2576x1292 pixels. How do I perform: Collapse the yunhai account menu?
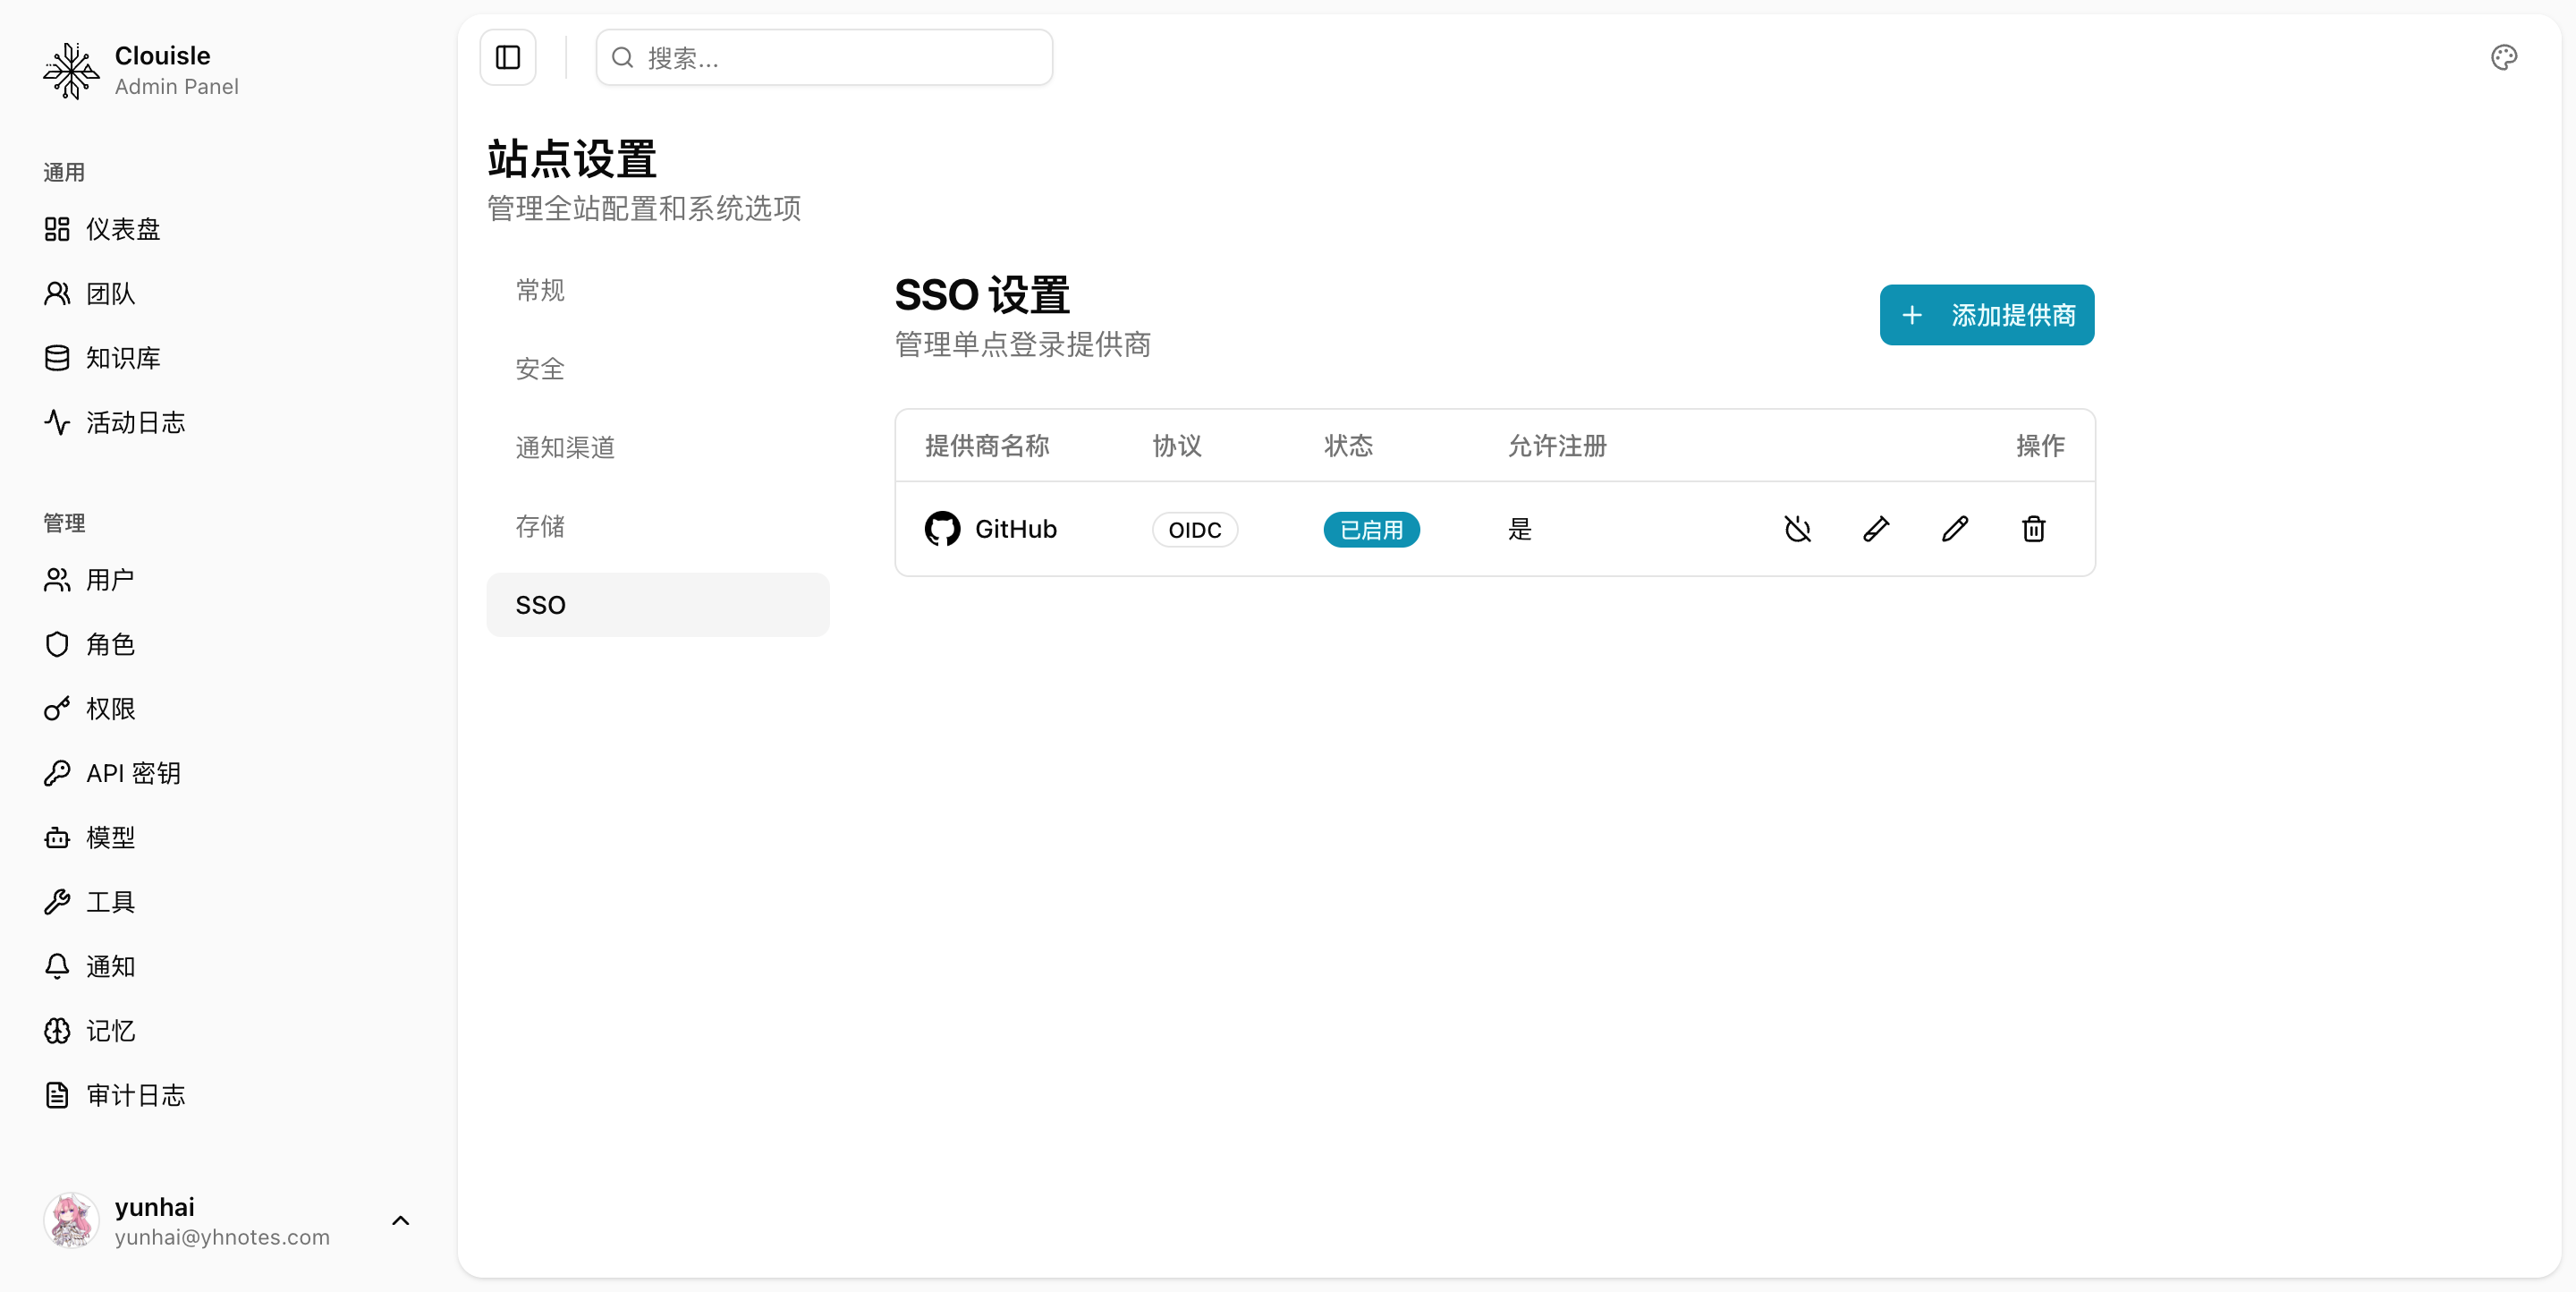click(401, 1220)
